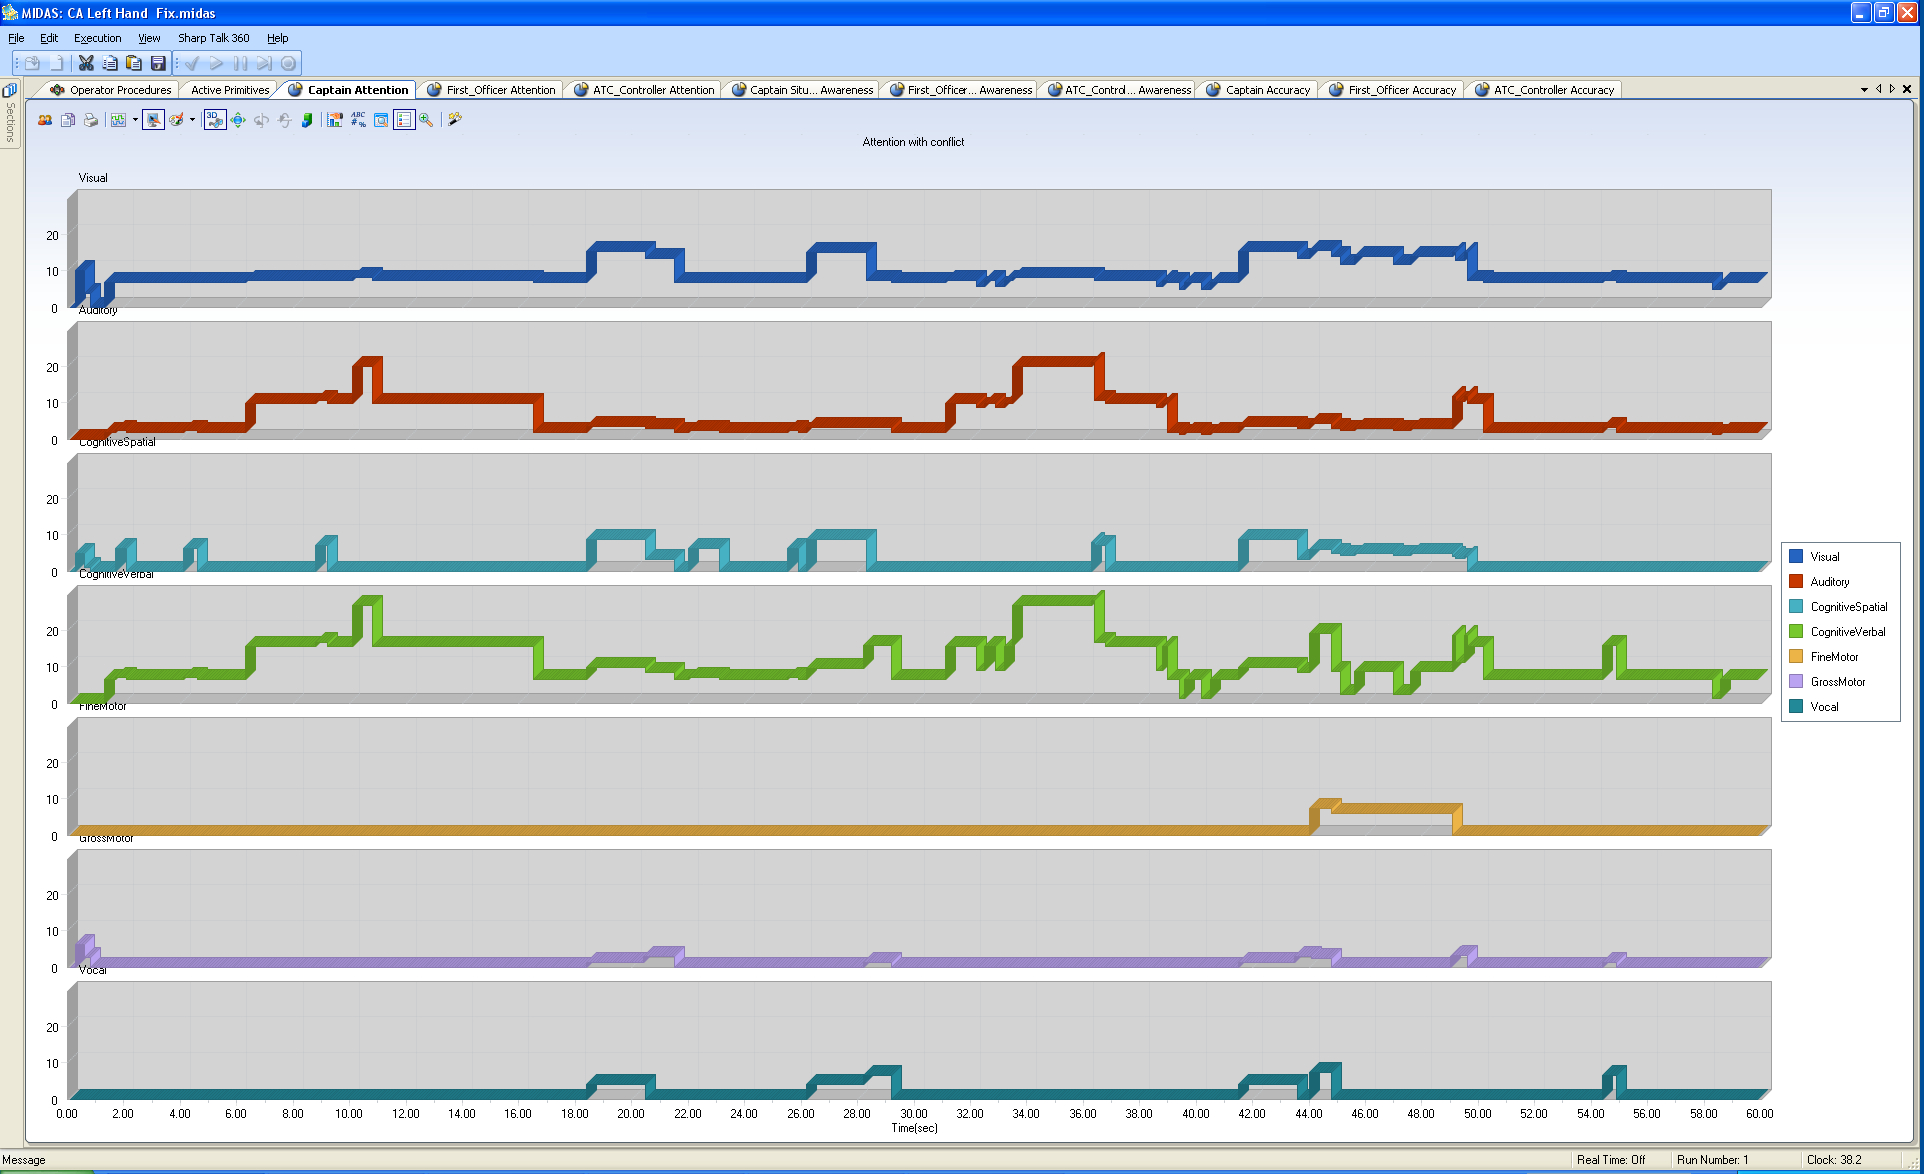The height and width of the screenshot is (1174, 1924).
Task: Click the data grid ABC icon
Action: (x=358, y=120)
